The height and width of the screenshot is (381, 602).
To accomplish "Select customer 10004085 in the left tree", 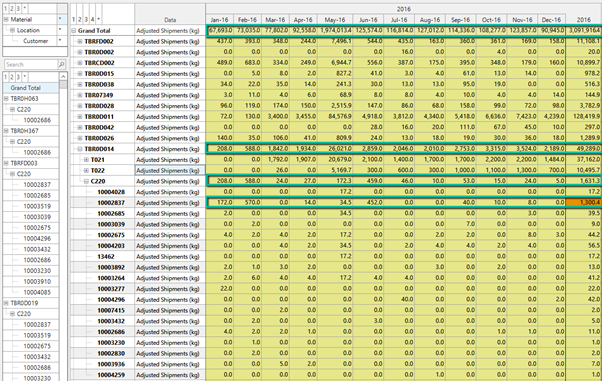I will (37, 292).
